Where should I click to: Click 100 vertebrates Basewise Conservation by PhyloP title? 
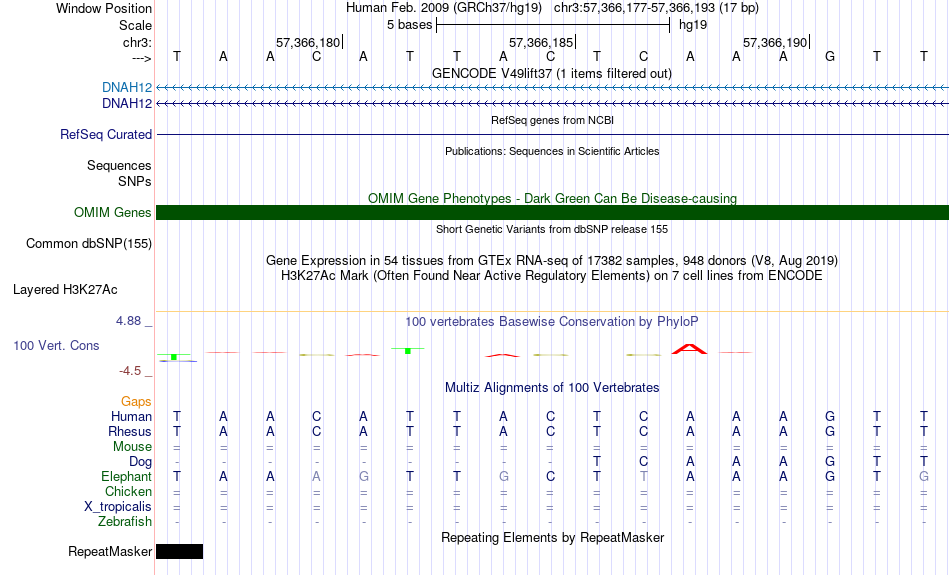[x=552, y=322]
